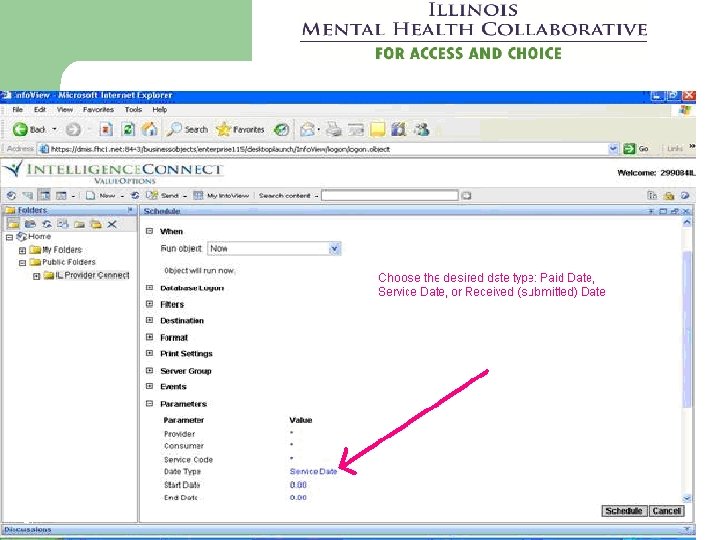Click the Start Date value link
The width and height of the screenshot is (720, 540).
click(x=298, y=485)
